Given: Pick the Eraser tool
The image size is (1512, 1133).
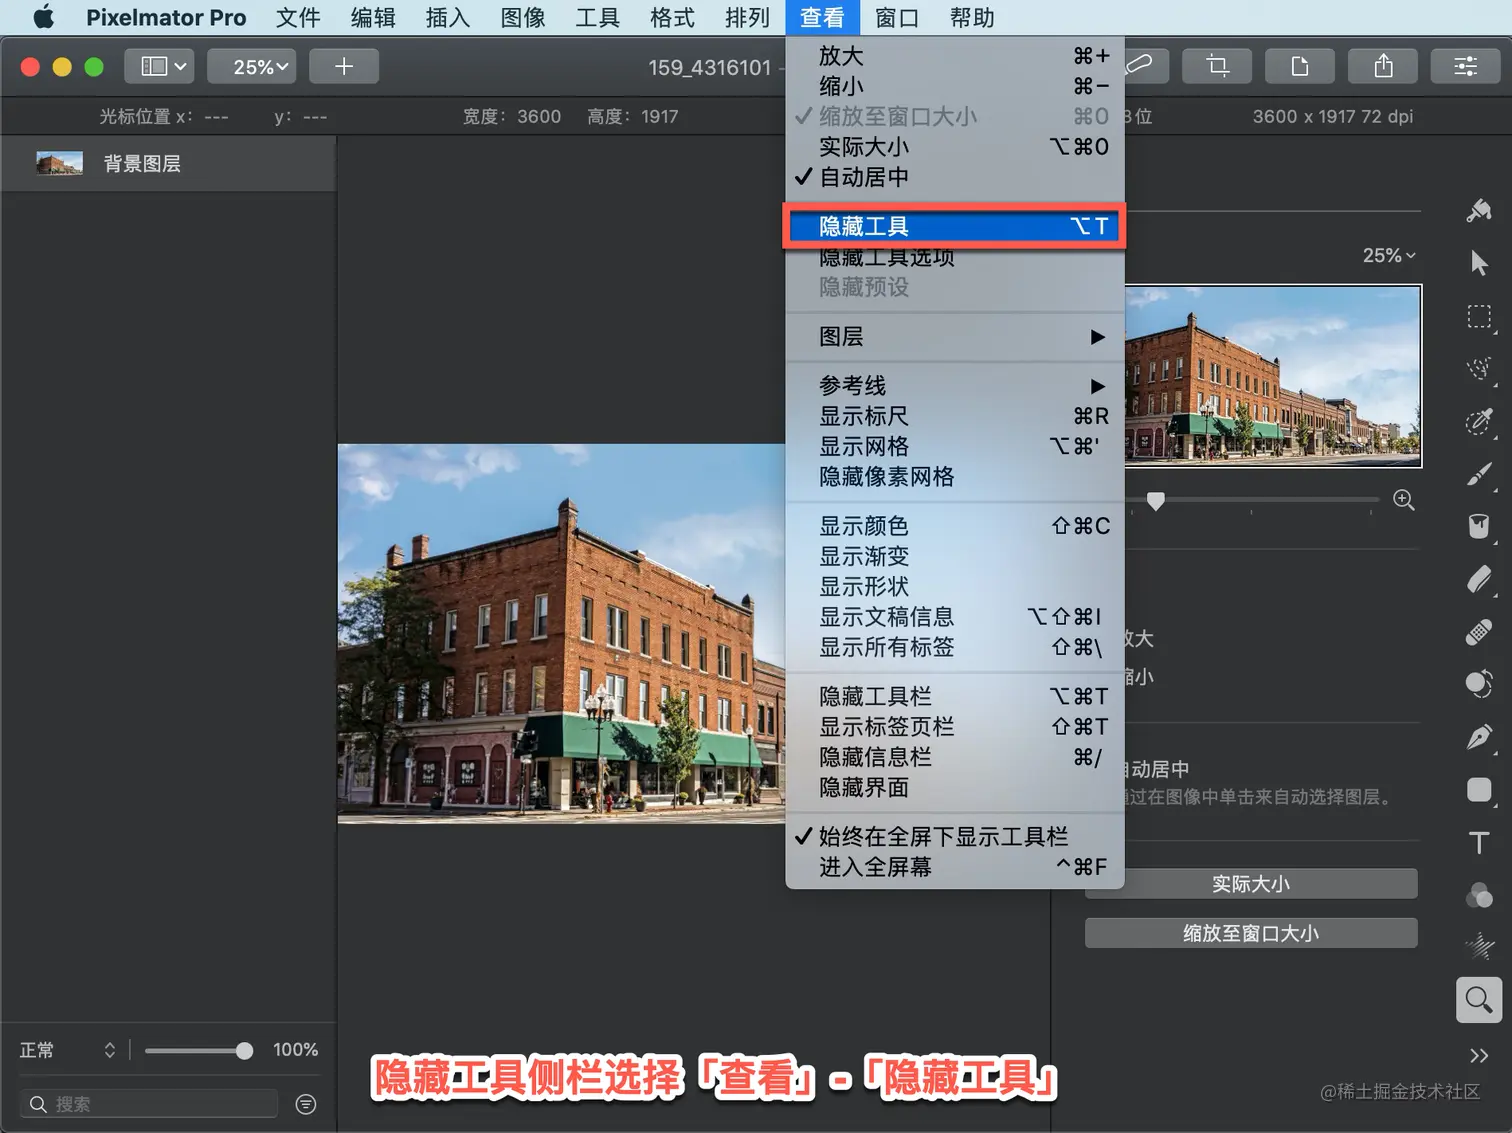Looking at the screenshot, I should click(1479, 579).
